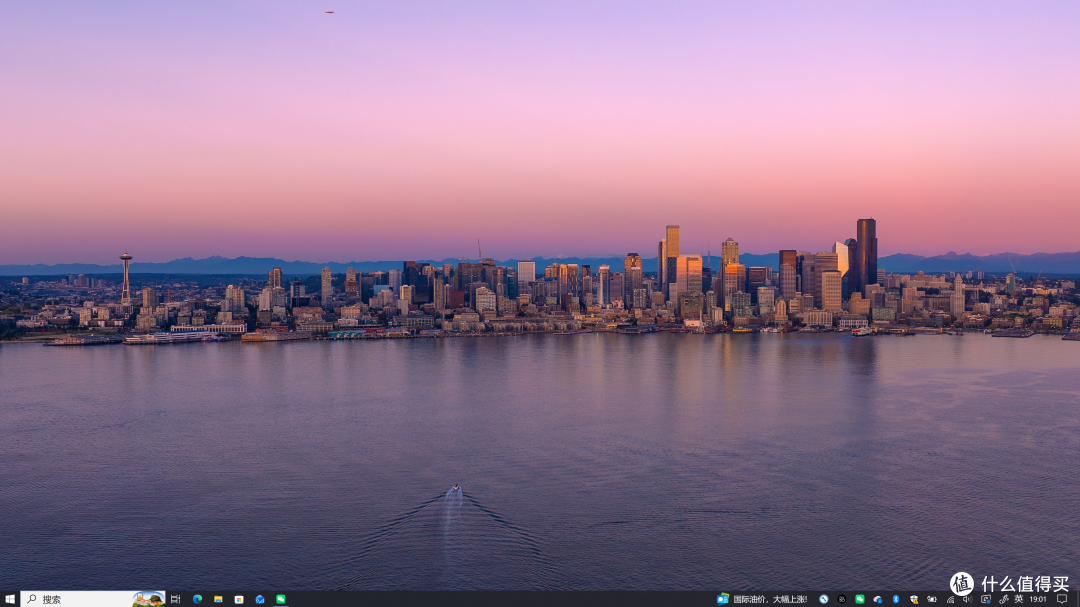Open WeChat from the pinned taskbar icons

coord(280,599)
